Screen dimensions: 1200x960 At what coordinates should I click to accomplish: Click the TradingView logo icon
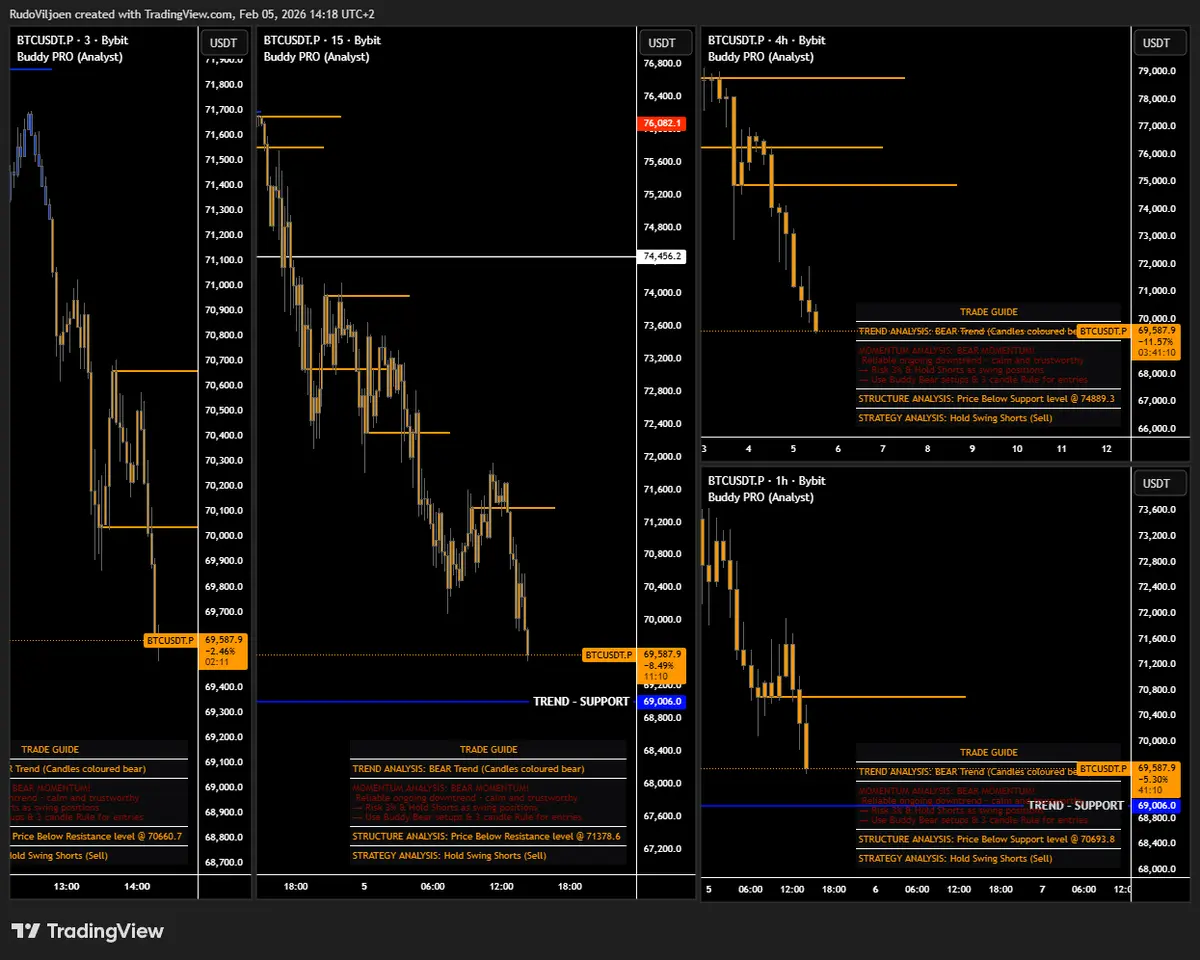[x=26, y=931]
